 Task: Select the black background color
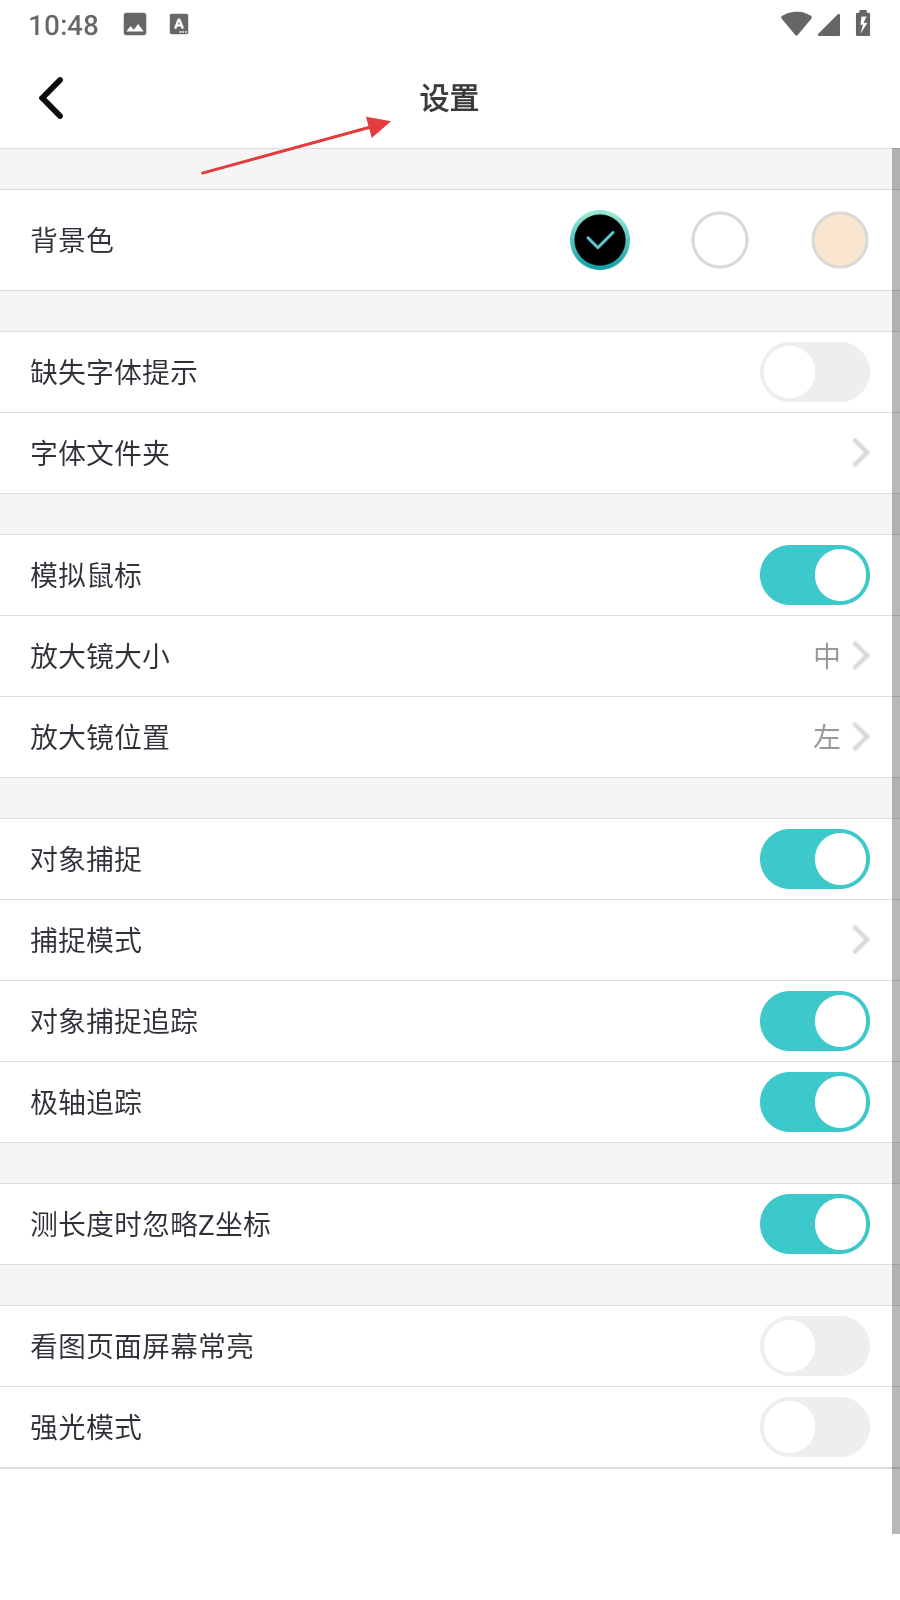[600, 241]
